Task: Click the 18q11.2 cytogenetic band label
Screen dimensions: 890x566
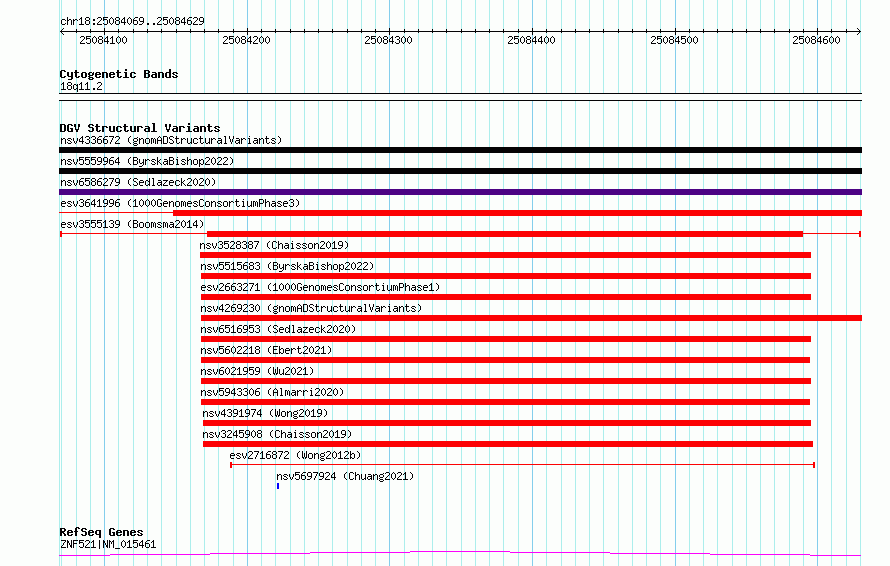Action: [x=81, y=86]
